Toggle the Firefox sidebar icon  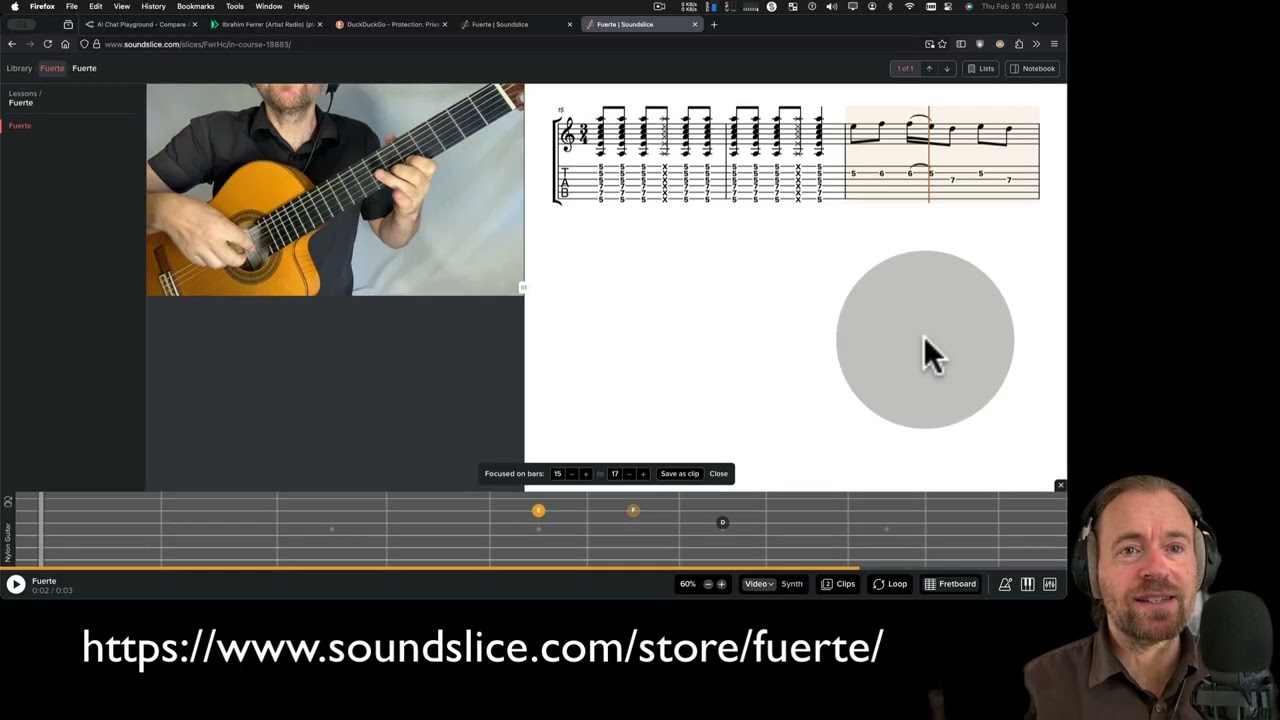961,44
